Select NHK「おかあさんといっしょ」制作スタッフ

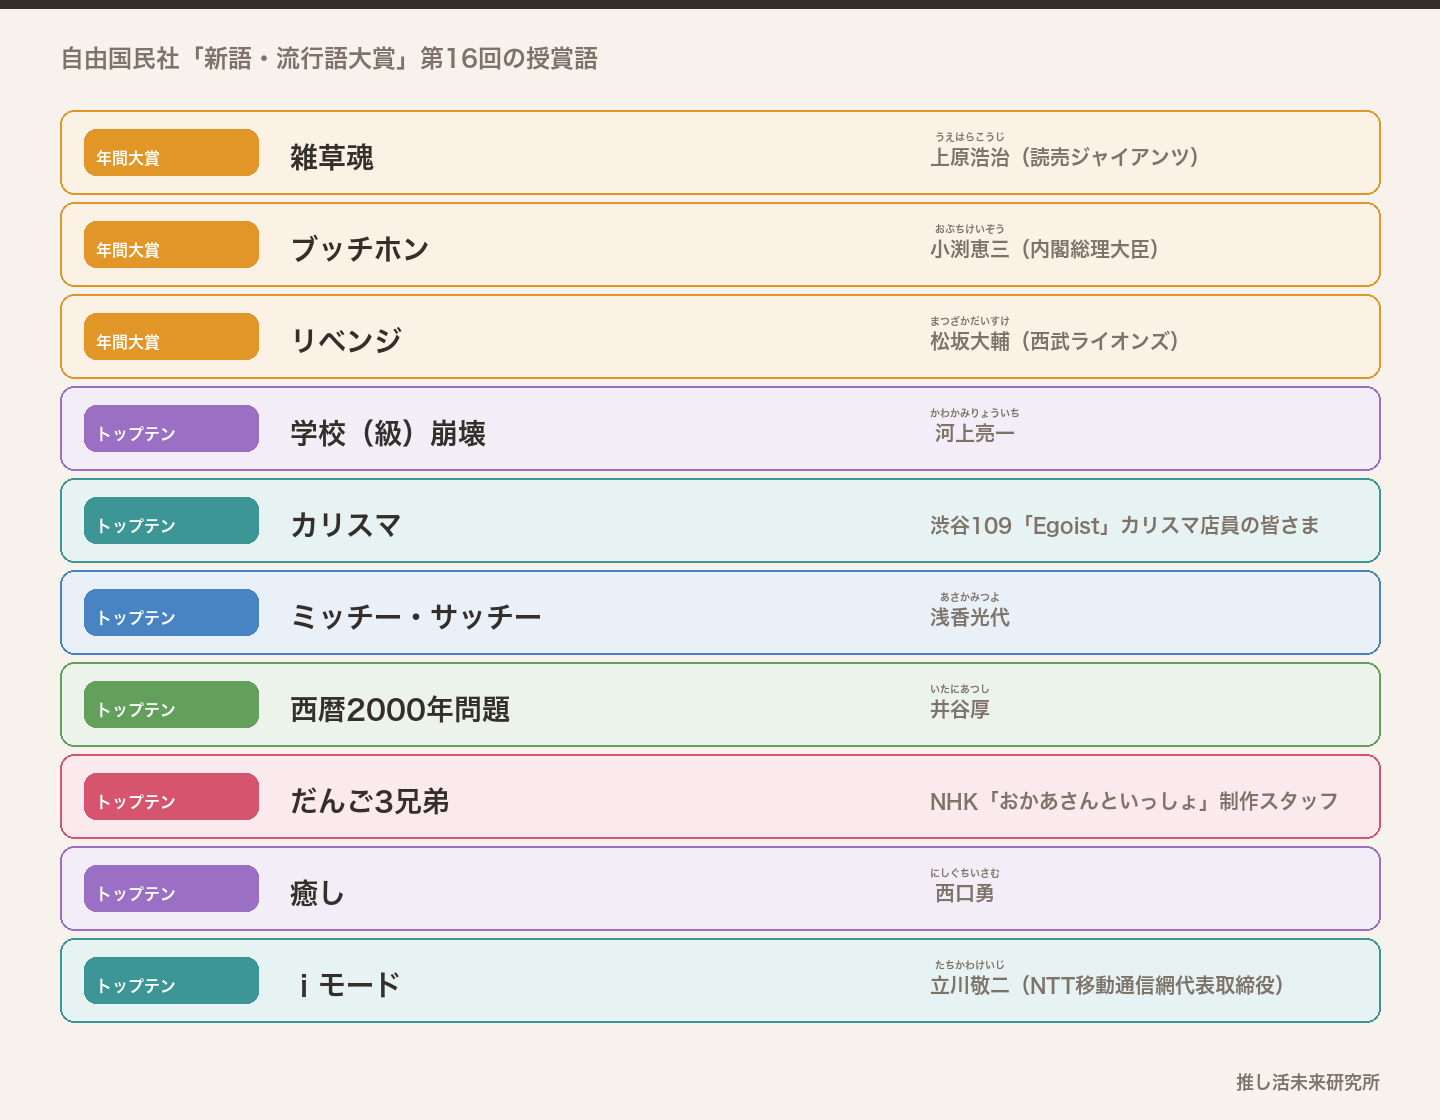click(x=1134, y=801)
